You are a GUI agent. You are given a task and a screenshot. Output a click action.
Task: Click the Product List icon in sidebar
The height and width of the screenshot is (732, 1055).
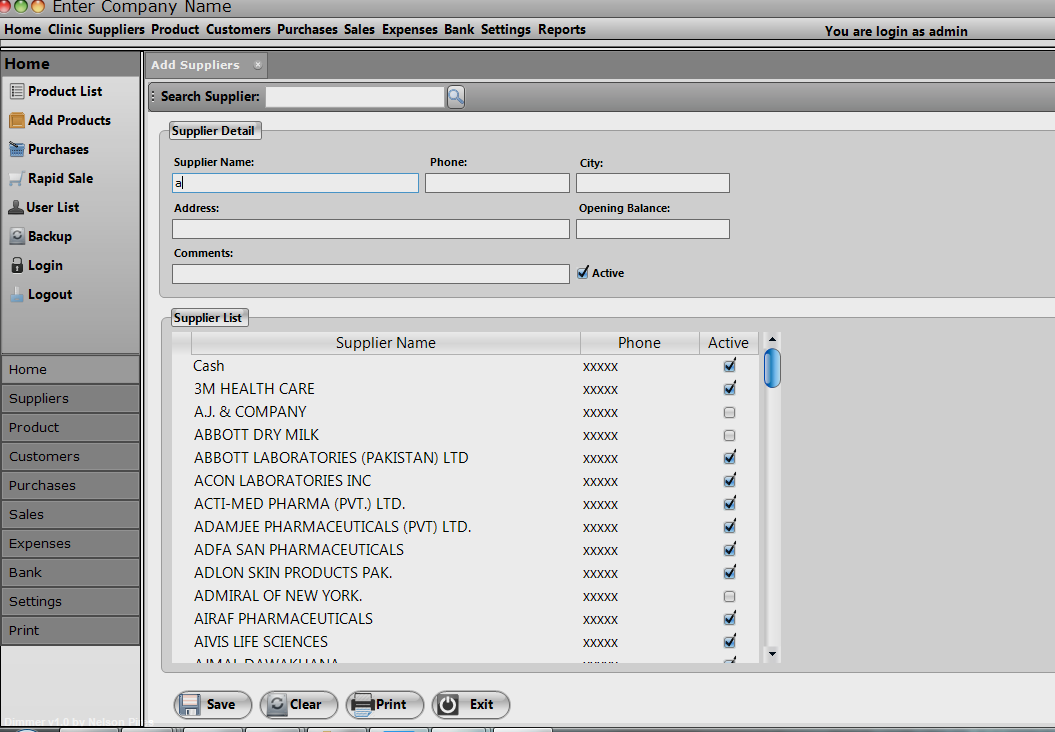coord(17,91)
